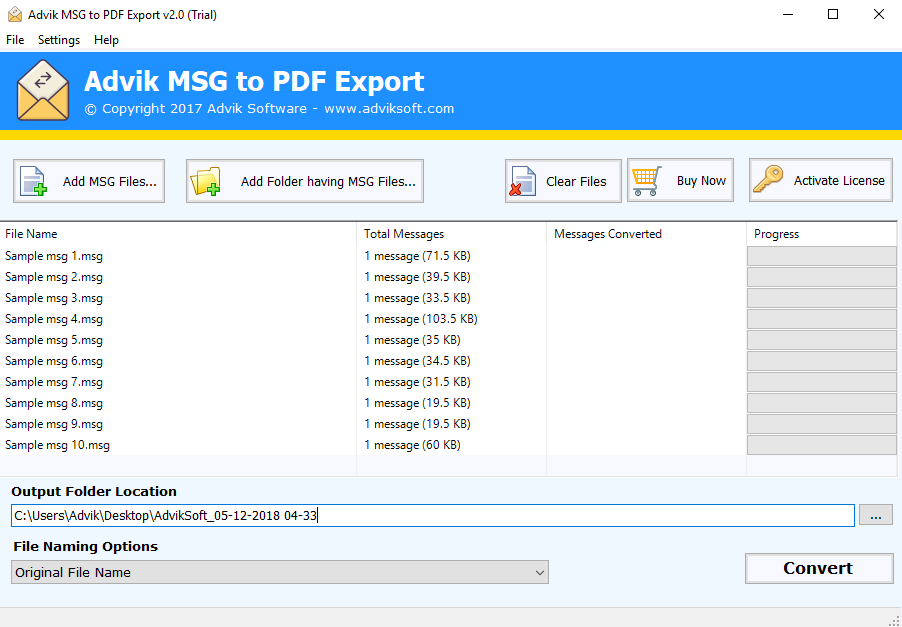Click the Output Folder Location path field
Viewport: 902px width, 627px height.
[433, 515]
